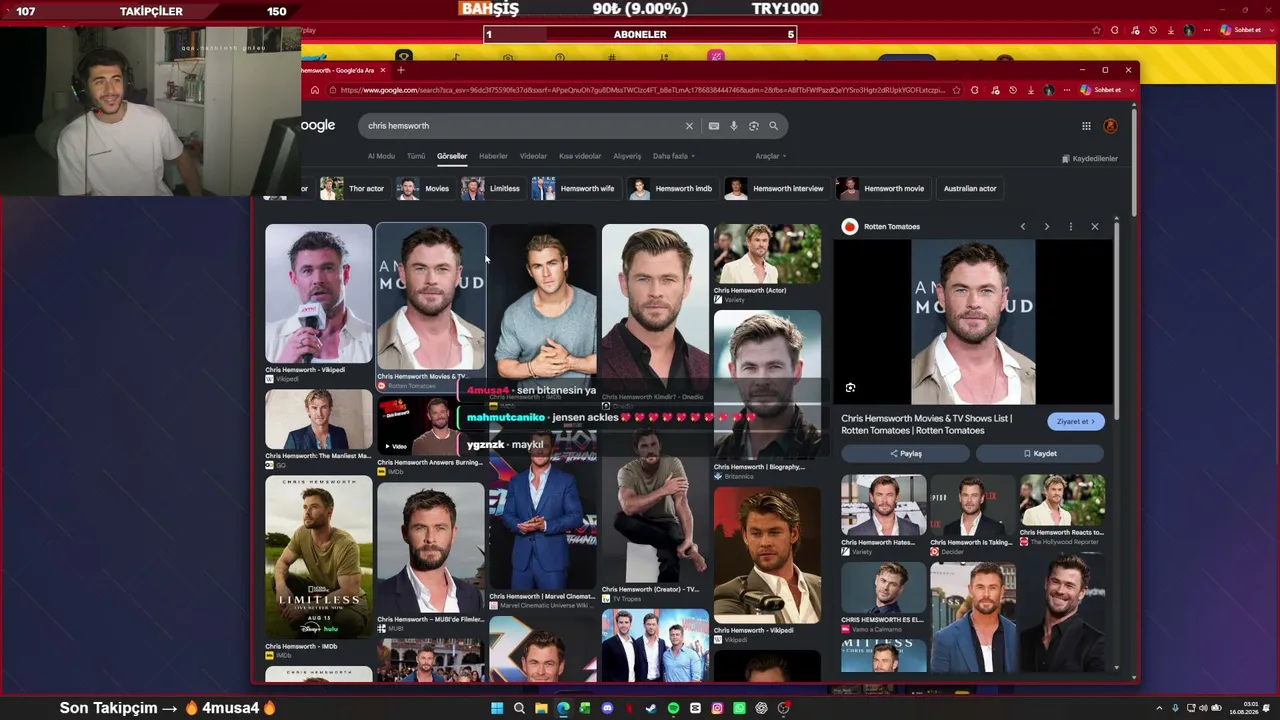This screenshot has height=720, width=1280.
Task: Switch to the 'Kısa videolar' tab
Action: click(x=580, y=156)
